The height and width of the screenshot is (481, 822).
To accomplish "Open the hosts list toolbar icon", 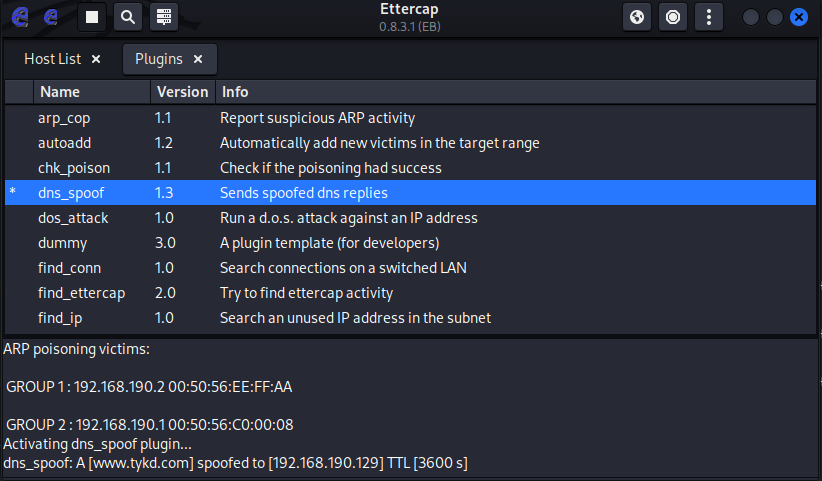I will click(x=164, y=17).
